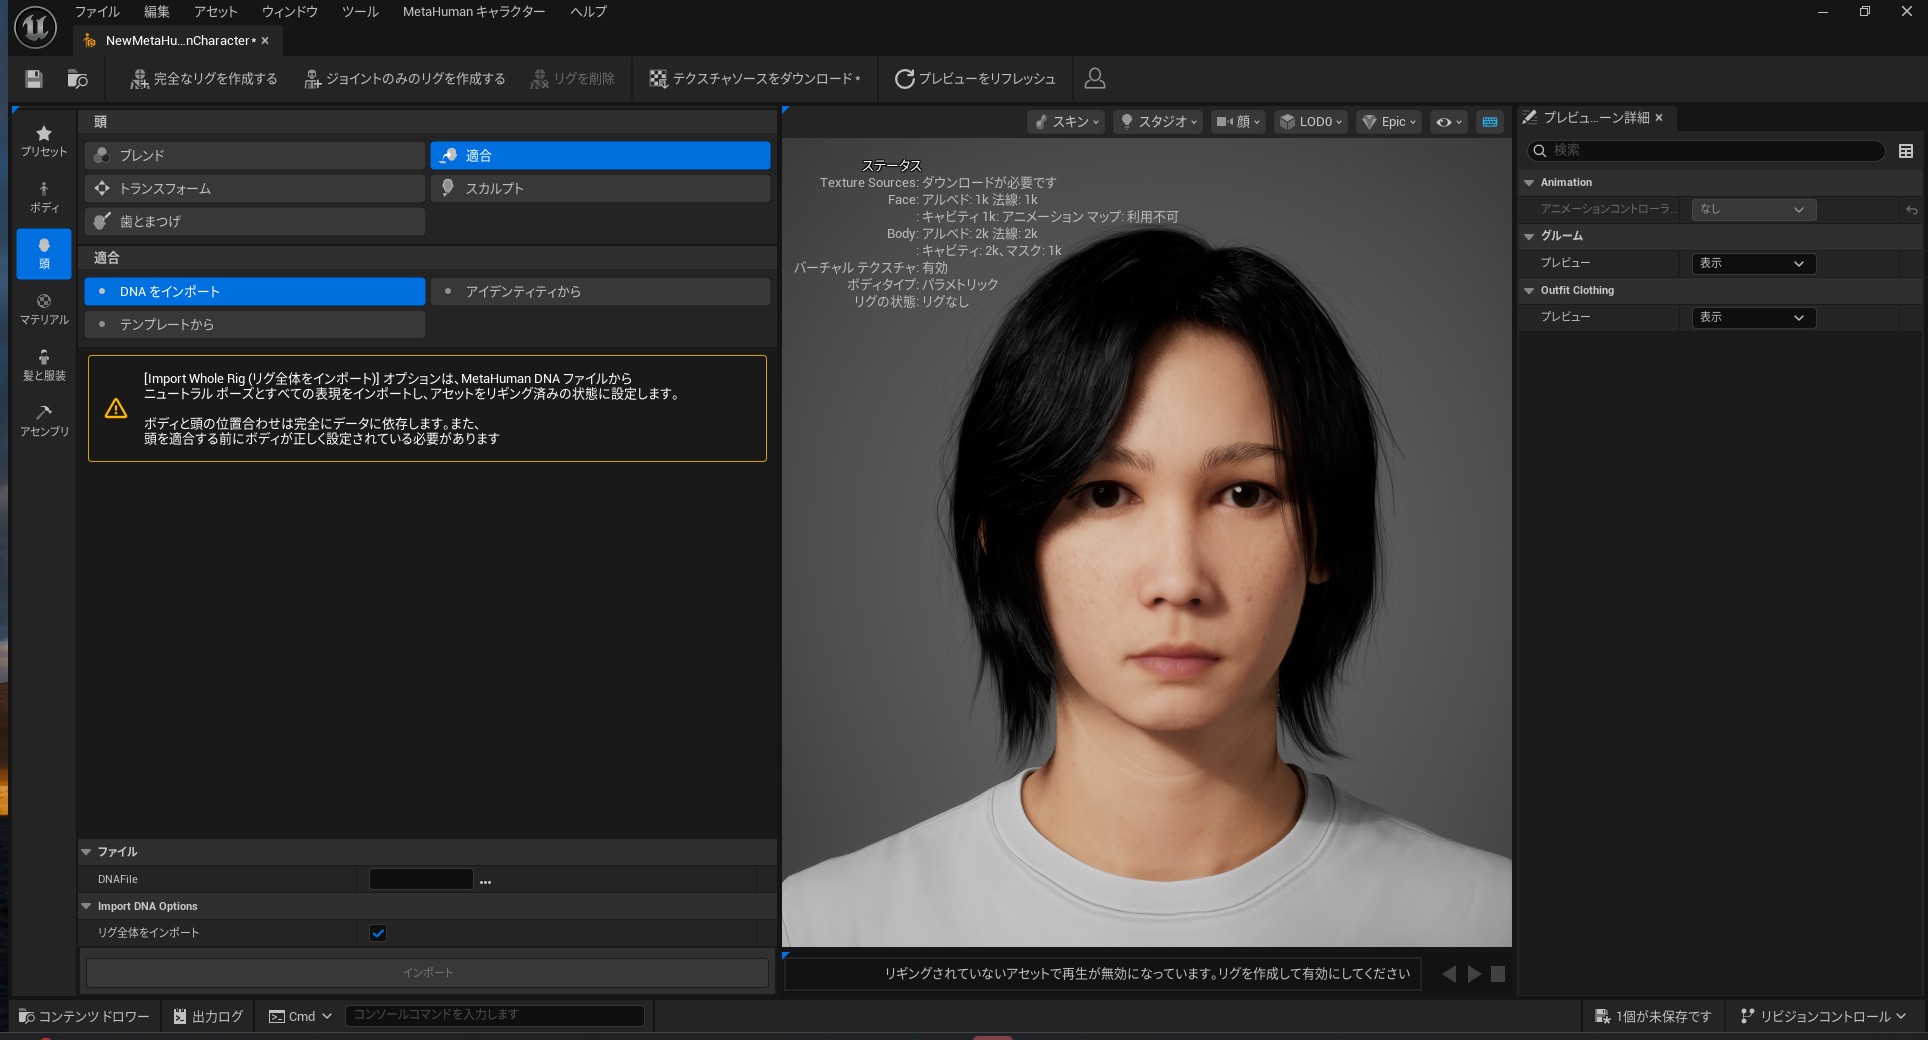
Task: Collapse the Import DNA Options section
Action: tap(87, 906)
